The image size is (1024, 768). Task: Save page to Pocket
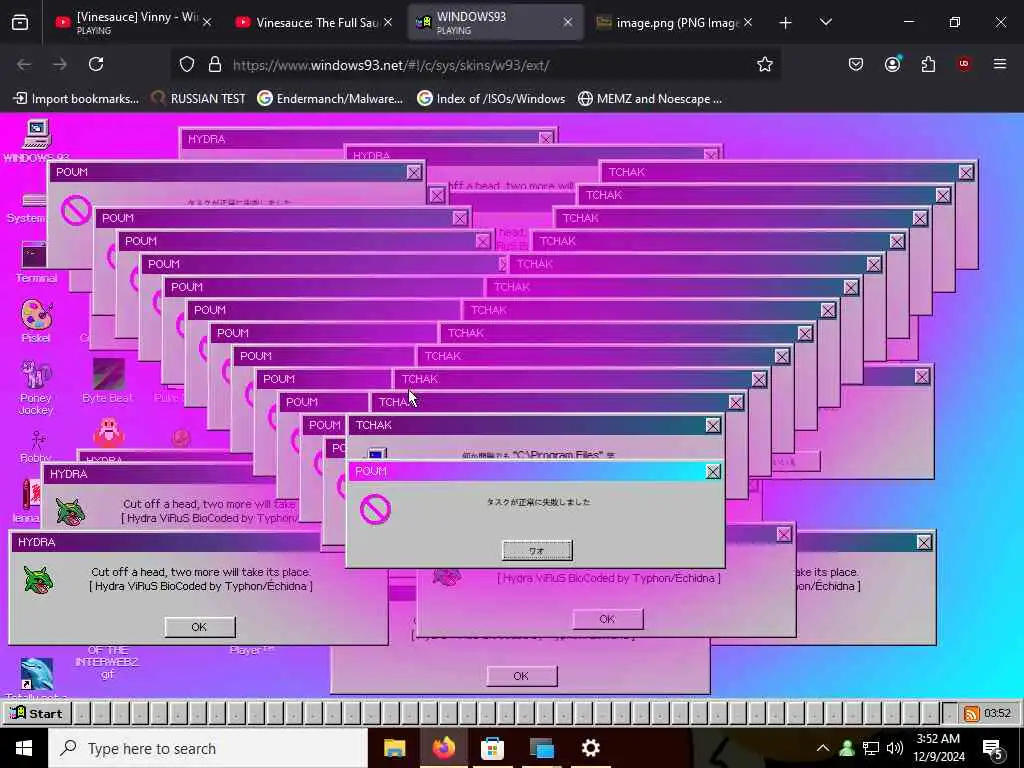(x=856, y=64)
